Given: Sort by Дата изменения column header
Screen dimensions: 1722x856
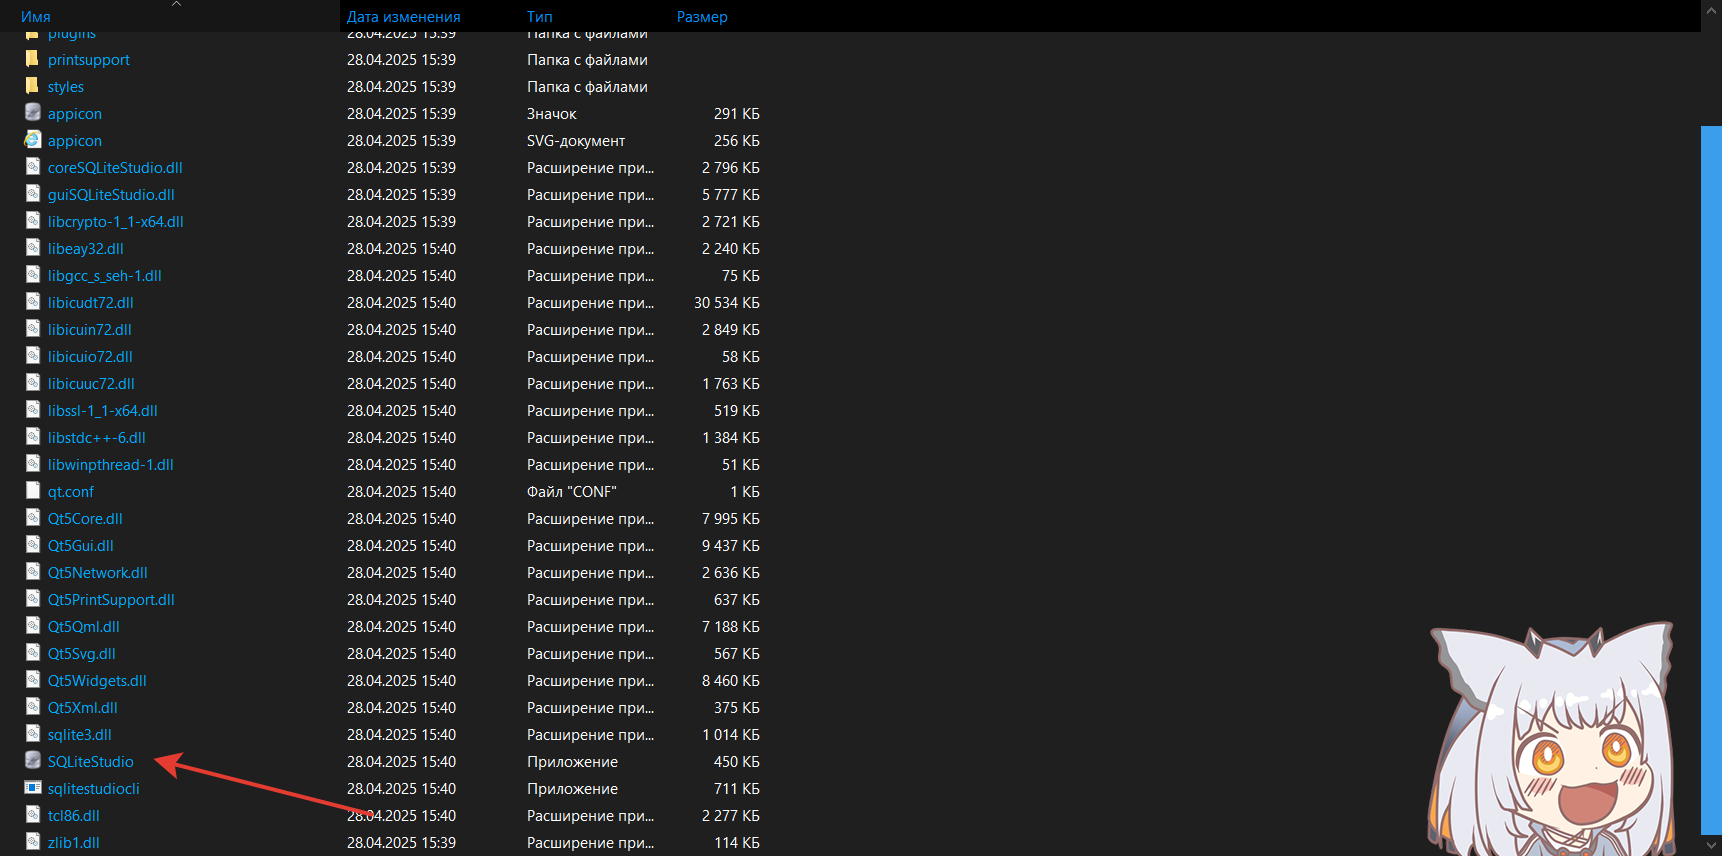Looking at the screenshot, I should click(403, 17).
